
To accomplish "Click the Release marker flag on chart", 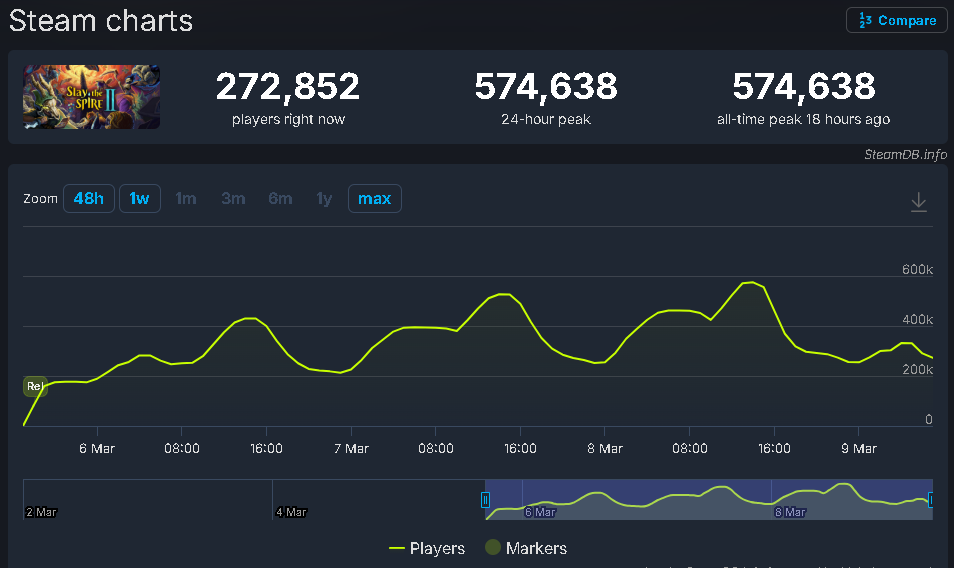I will (35, 386).
